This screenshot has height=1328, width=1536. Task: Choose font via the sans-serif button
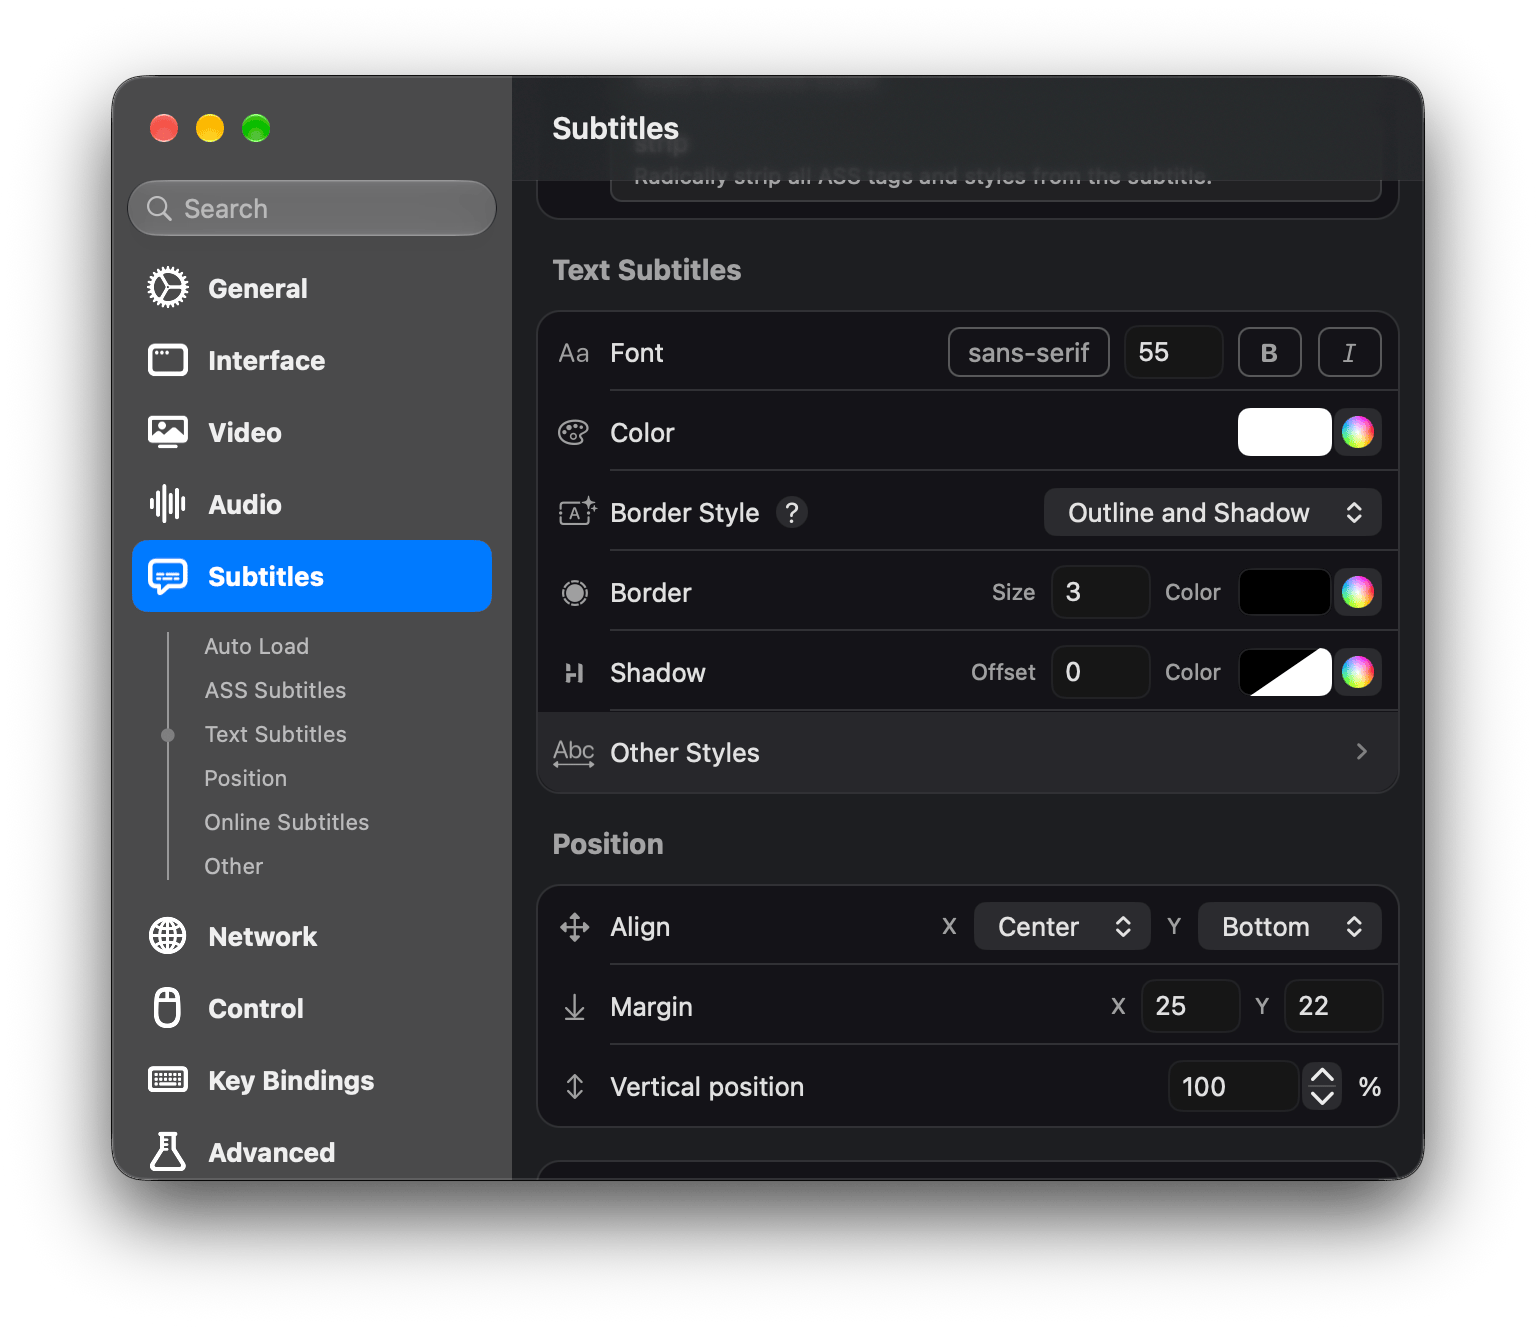(1029, 352)
